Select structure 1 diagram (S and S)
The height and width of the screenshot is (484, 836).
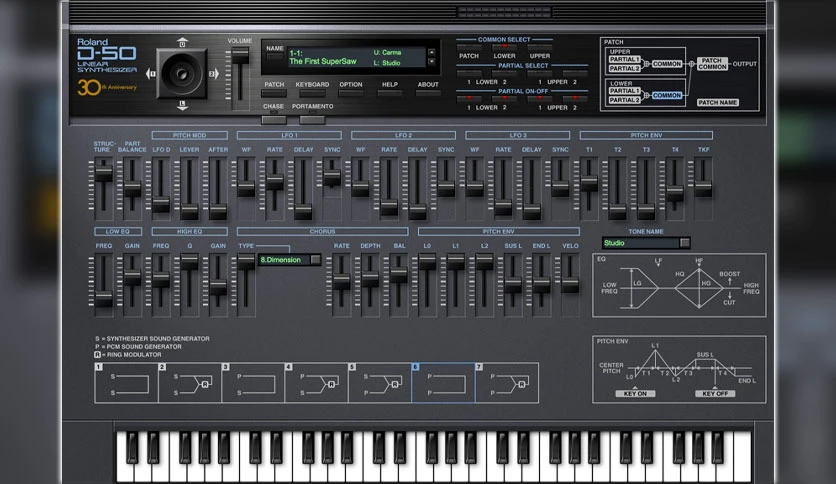[126, 383]
